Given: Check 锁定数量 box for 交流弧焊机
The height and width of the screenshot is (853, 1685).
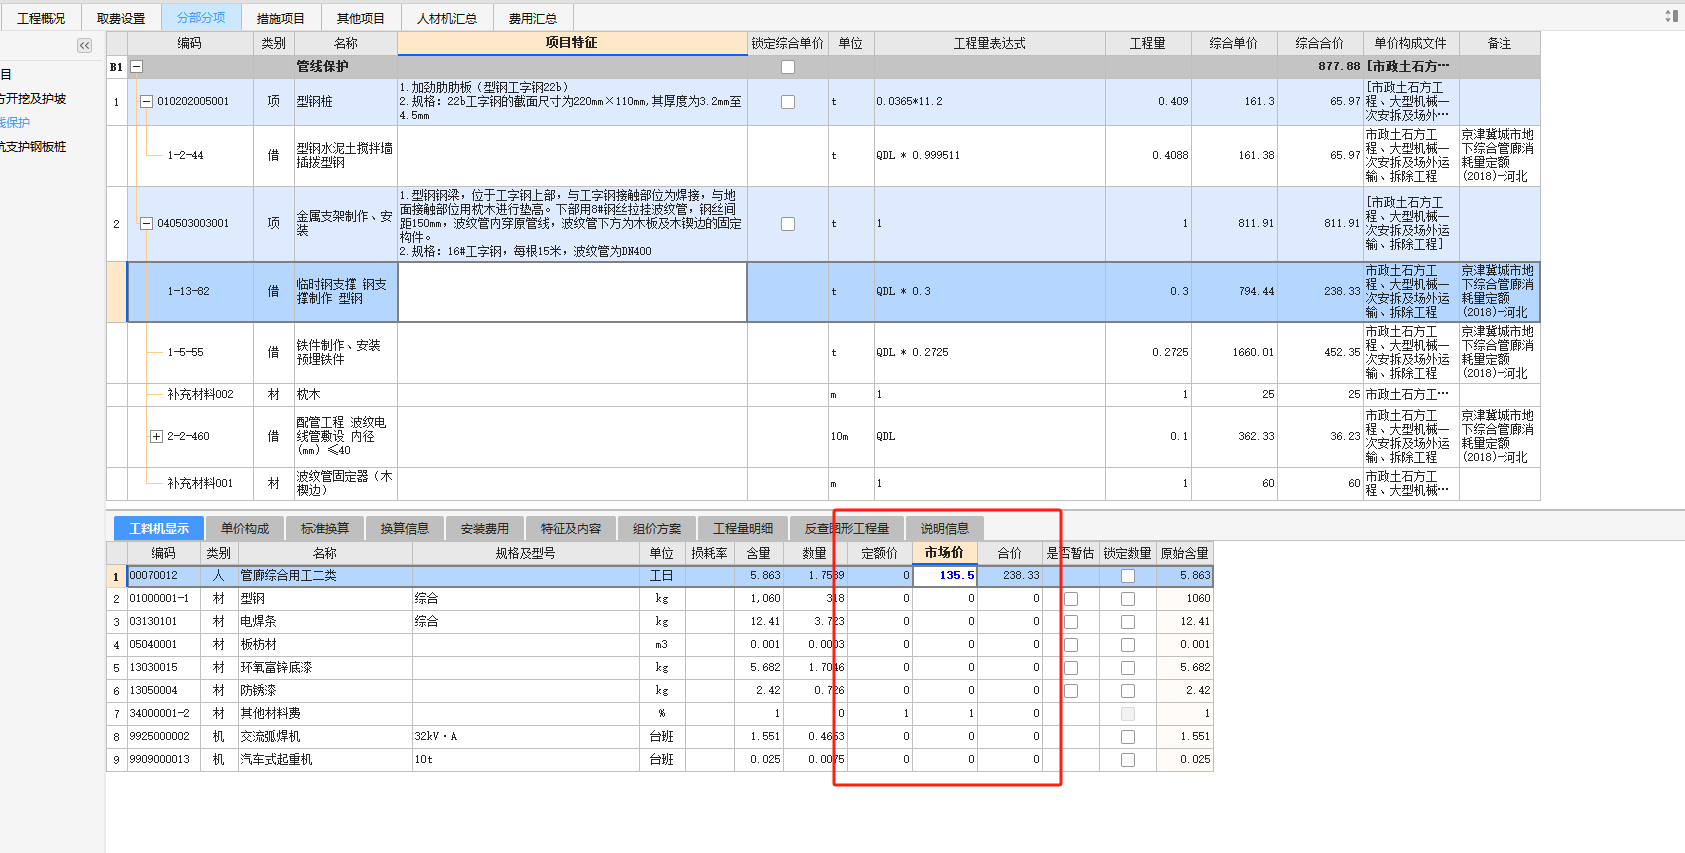Looking at the screenshot, I should tap(1128, 737).
